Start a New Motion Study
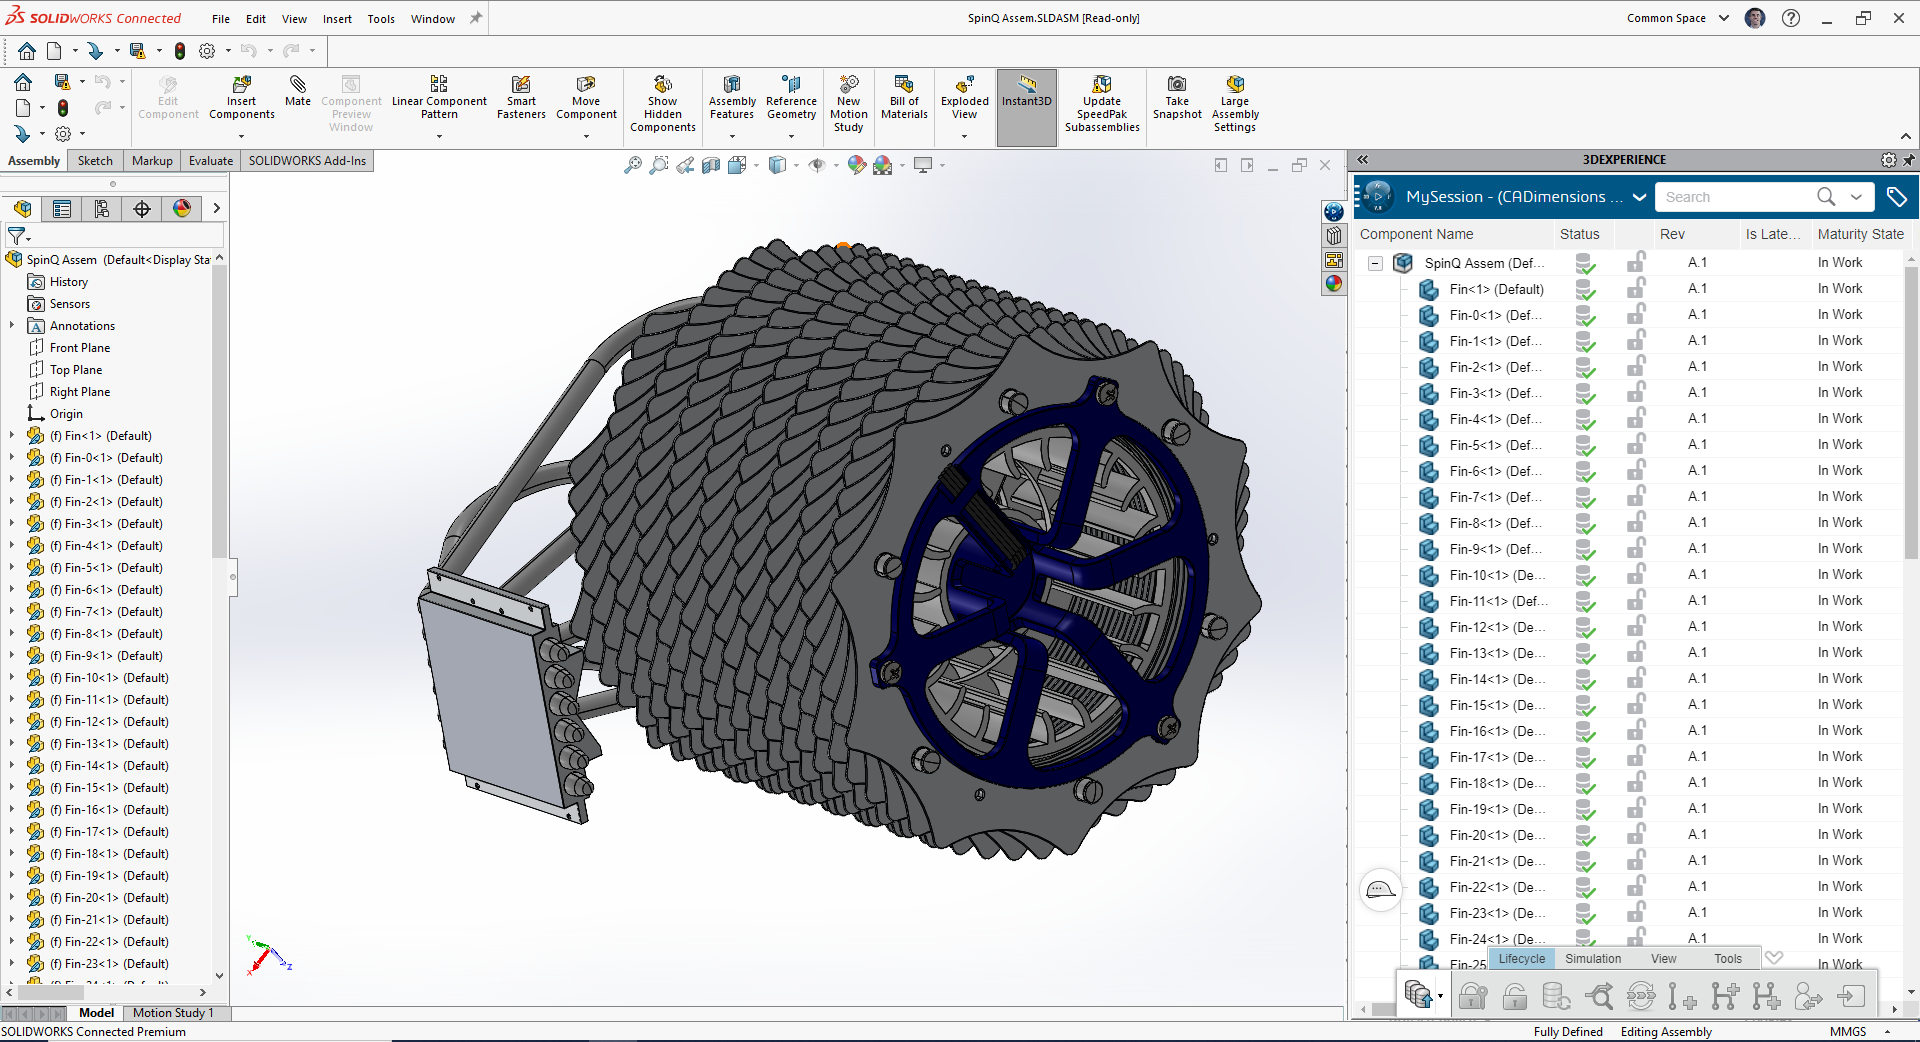Image resolution: width=1920 pixels, height=1042 pixels. point(848,85)
